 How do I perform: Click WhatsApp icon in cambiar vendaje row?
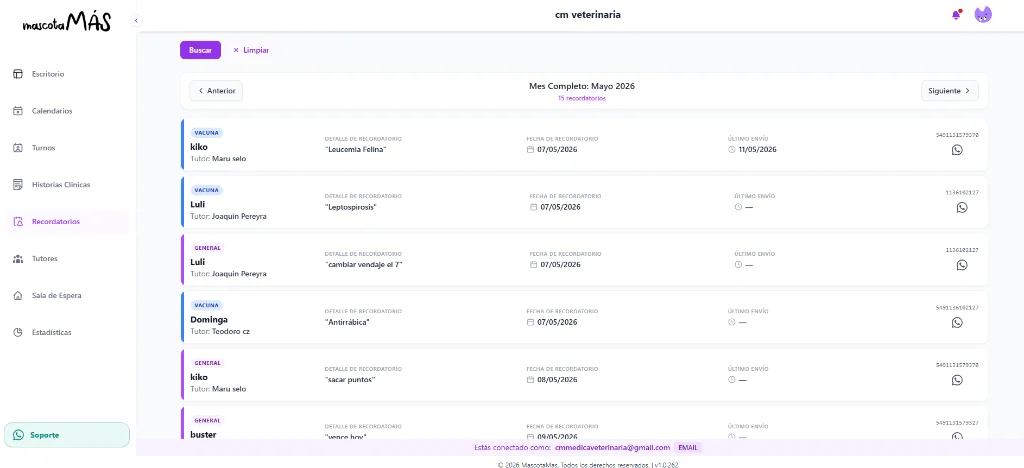coord(961,265)
